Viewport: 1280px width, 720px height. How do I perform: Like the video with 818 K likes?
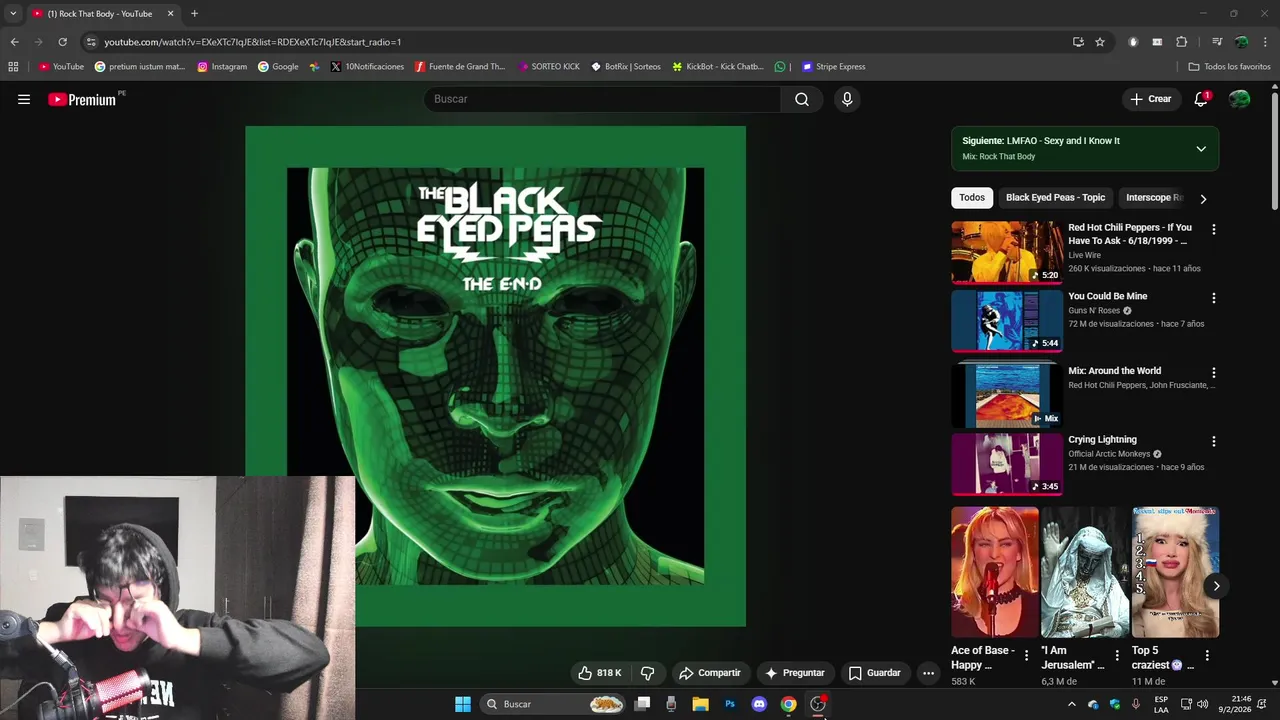coord(599,673)
